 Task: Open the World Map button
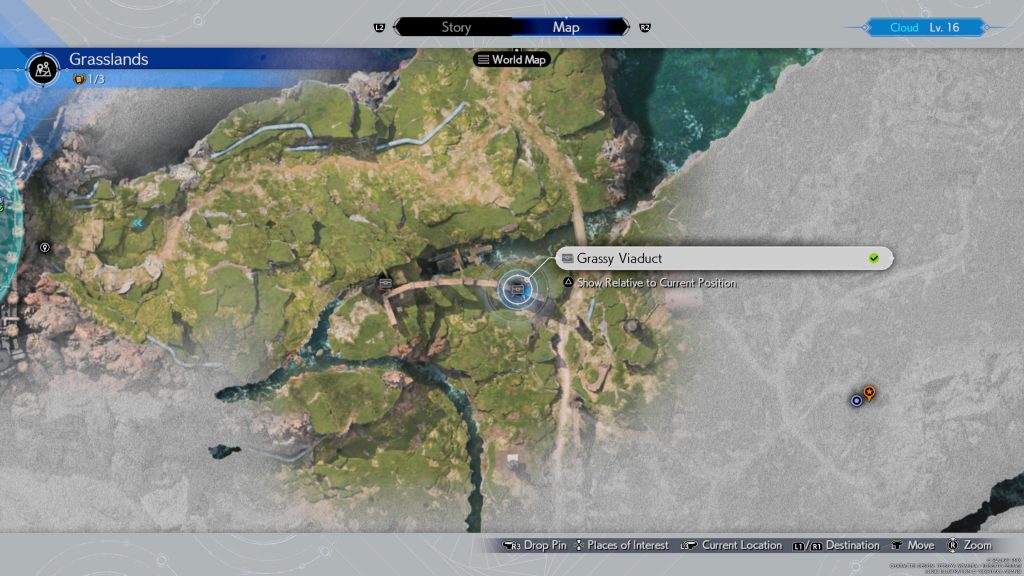pyautogui.click(x=513, y=60)
